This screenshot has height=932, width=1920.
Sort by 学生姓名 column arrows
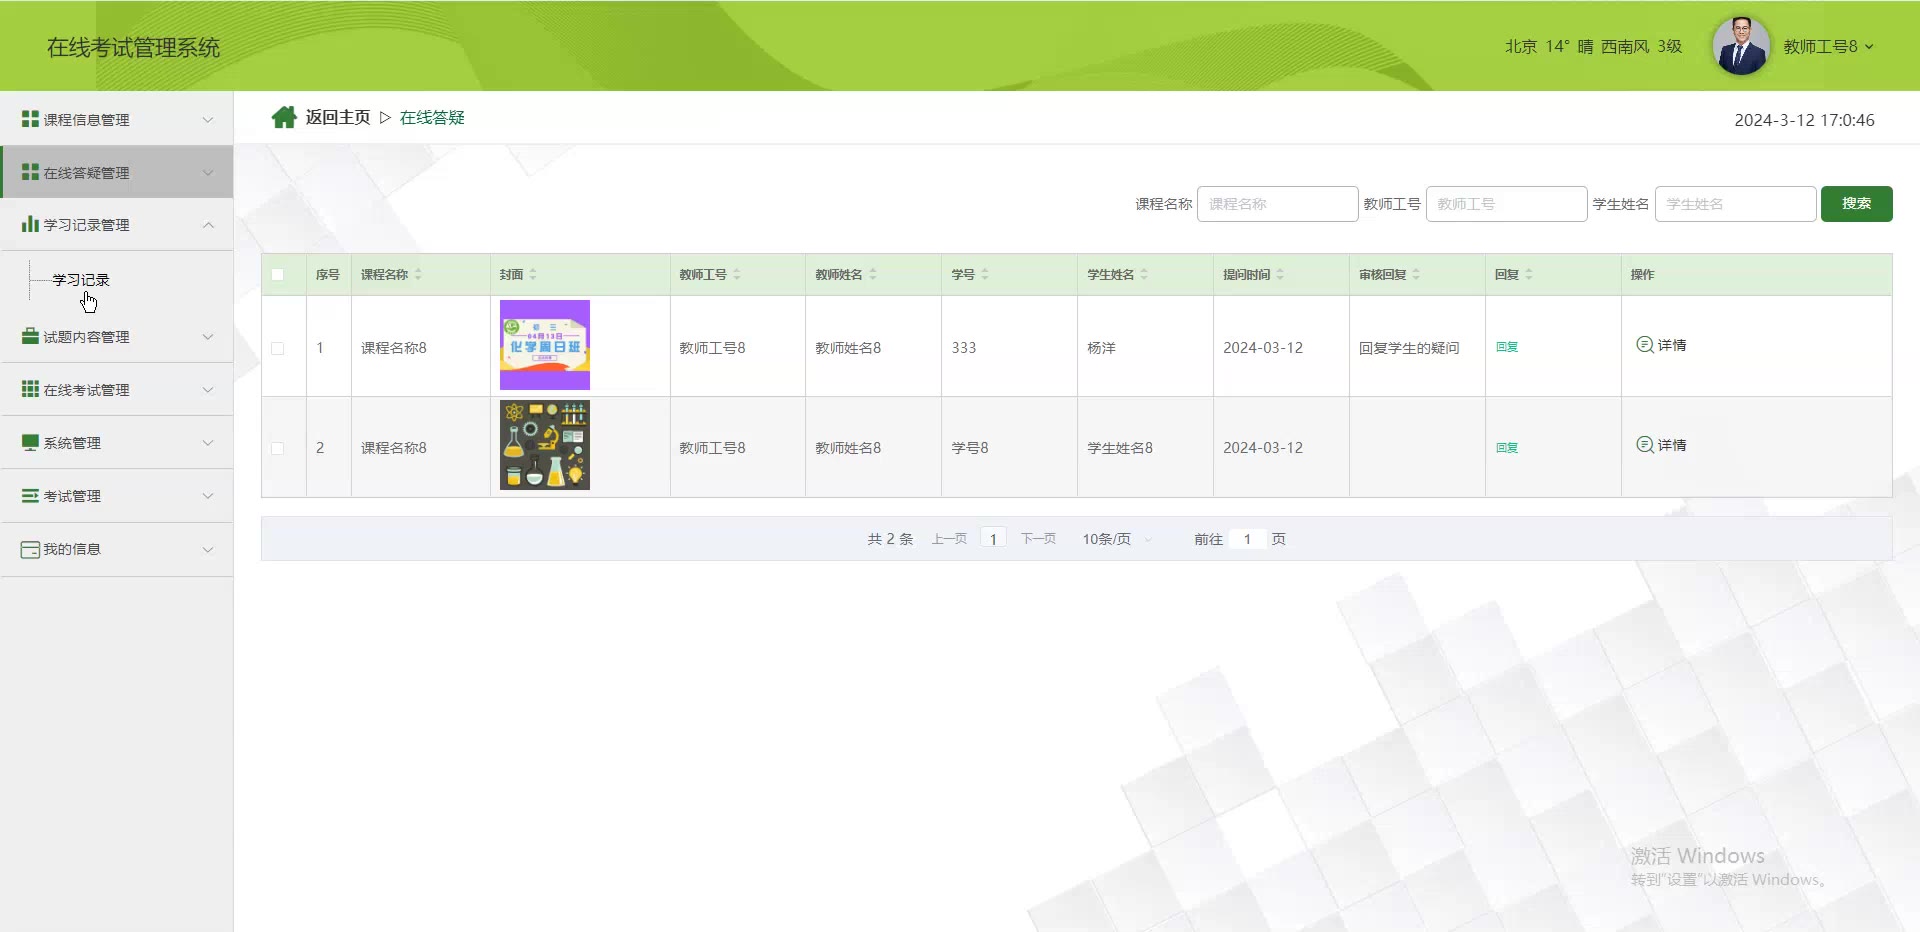point(1144,274)
